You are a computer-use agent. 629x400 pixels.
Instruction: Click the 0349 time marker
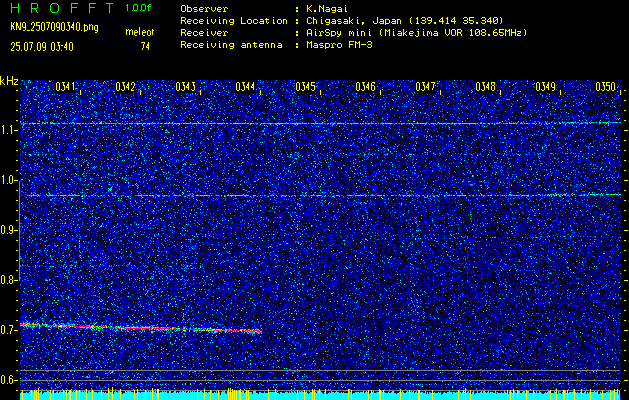545,87
